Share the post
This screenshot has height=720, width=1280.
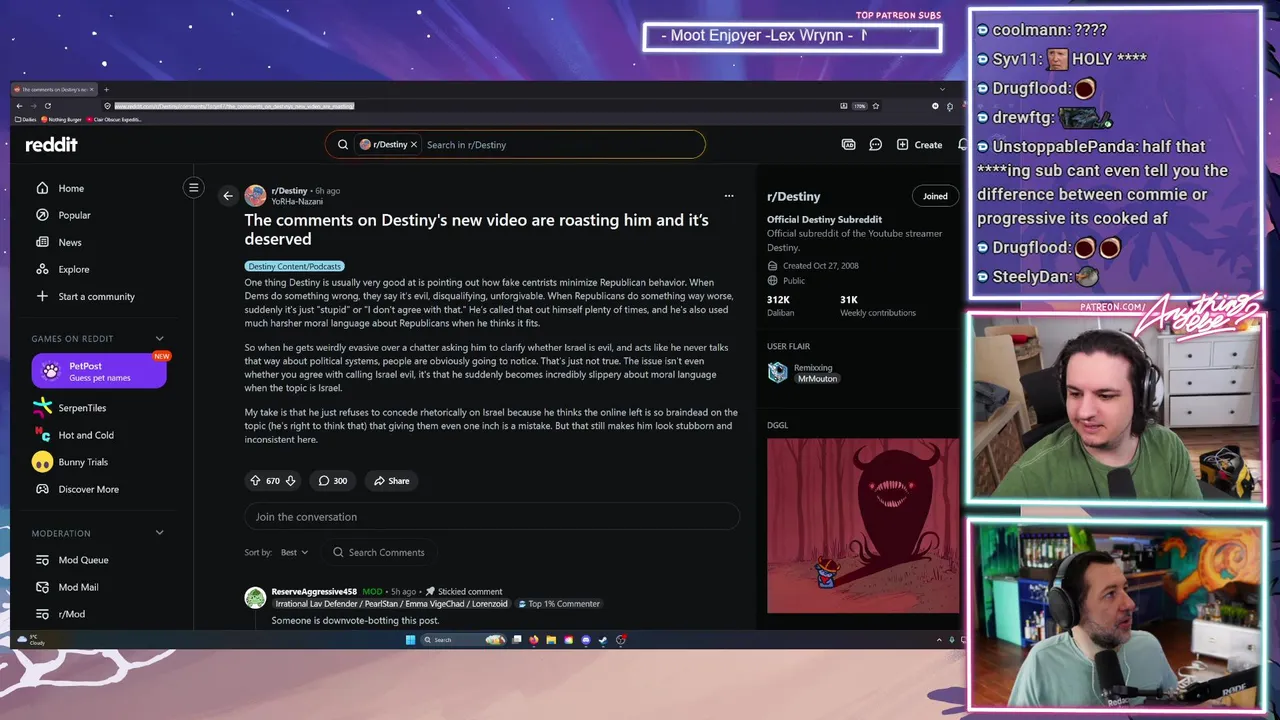point(391,481)
